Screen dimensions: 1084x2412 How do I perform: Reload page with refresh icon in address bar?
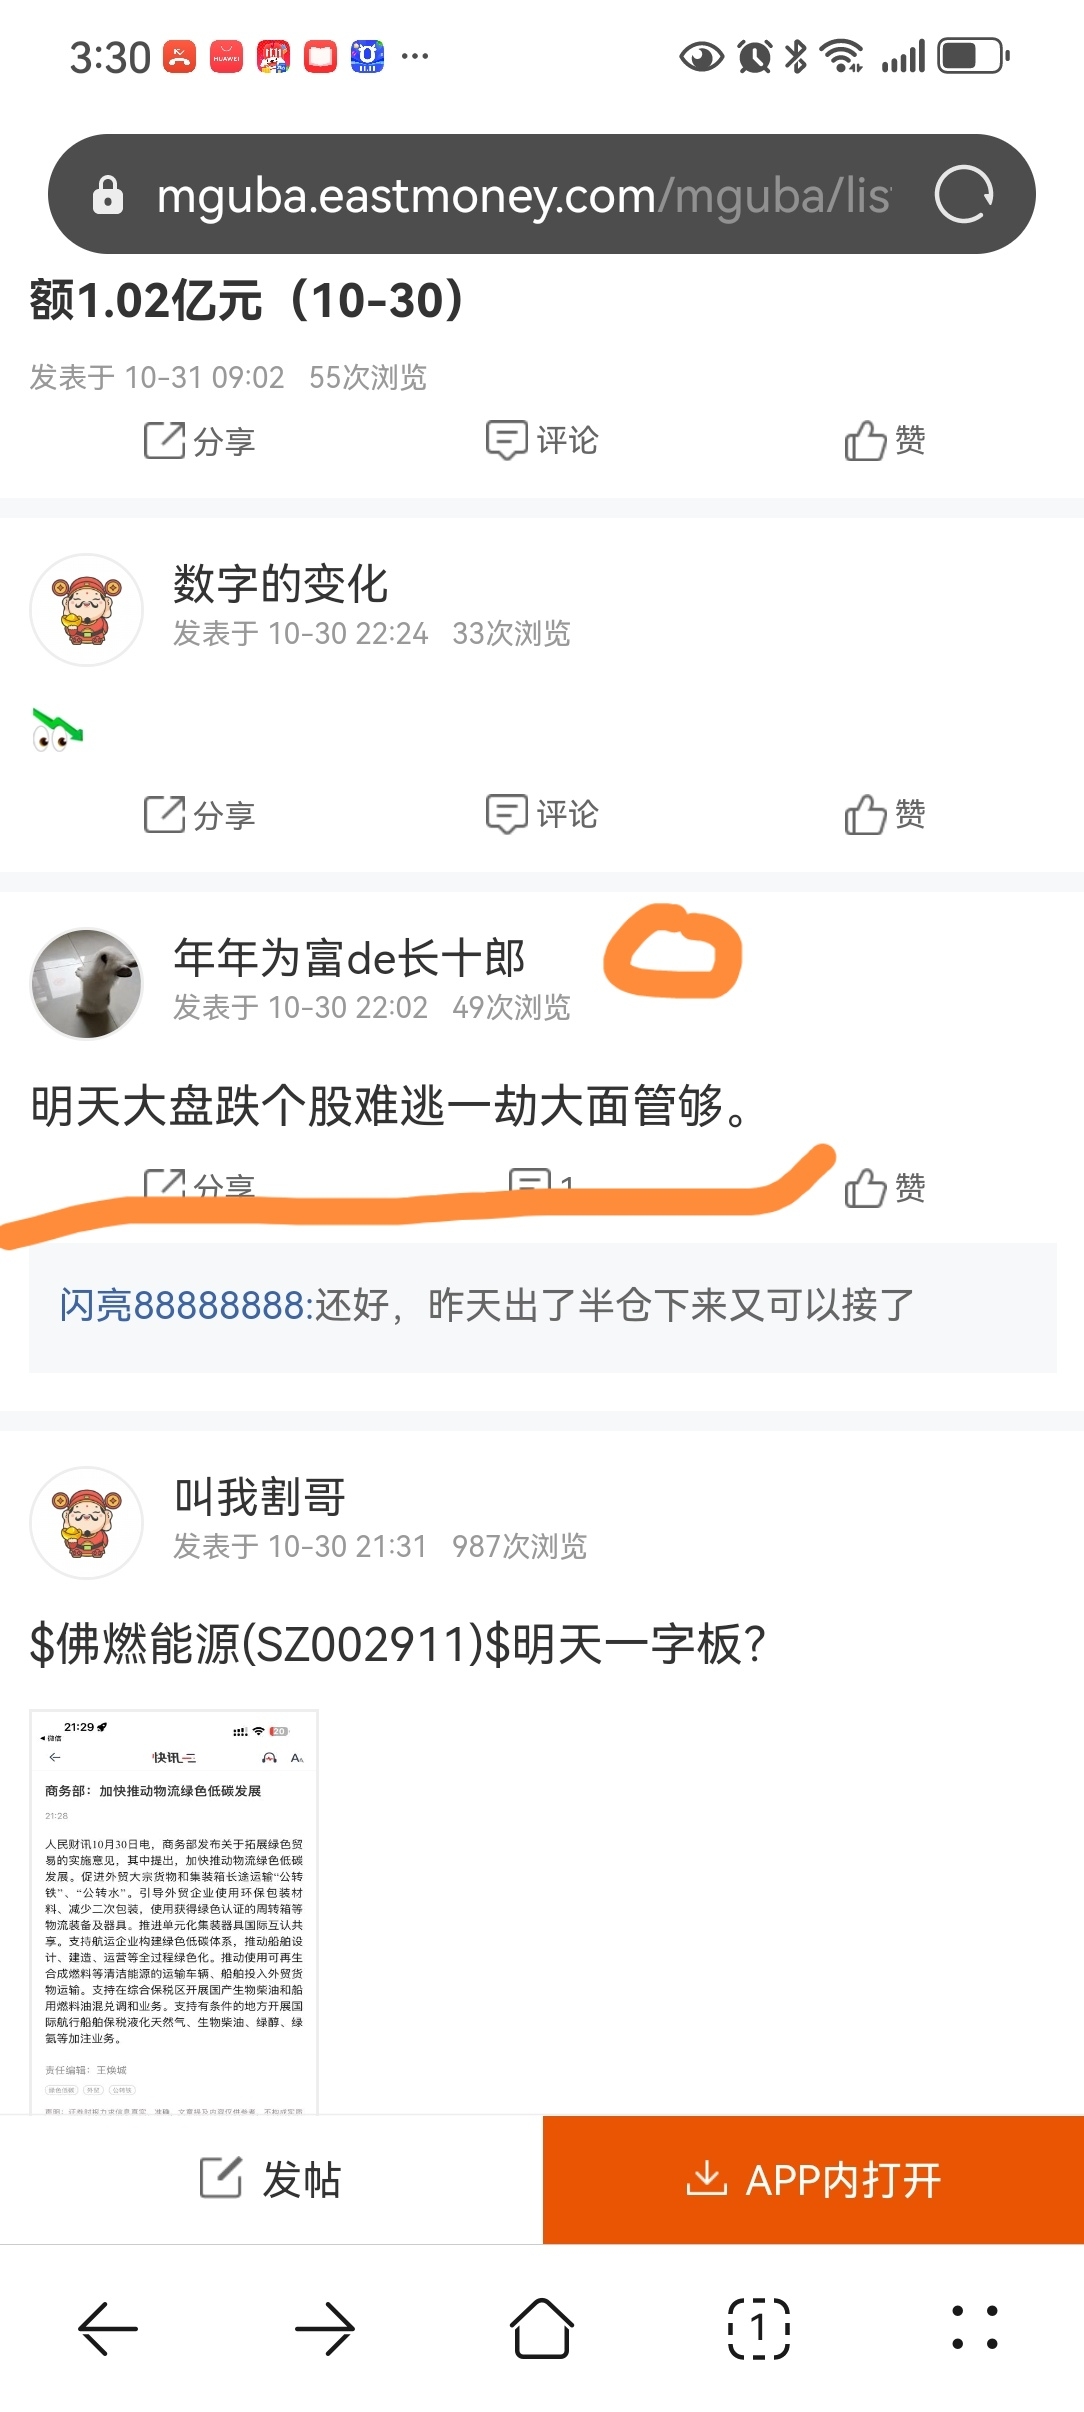pos(964,194)
